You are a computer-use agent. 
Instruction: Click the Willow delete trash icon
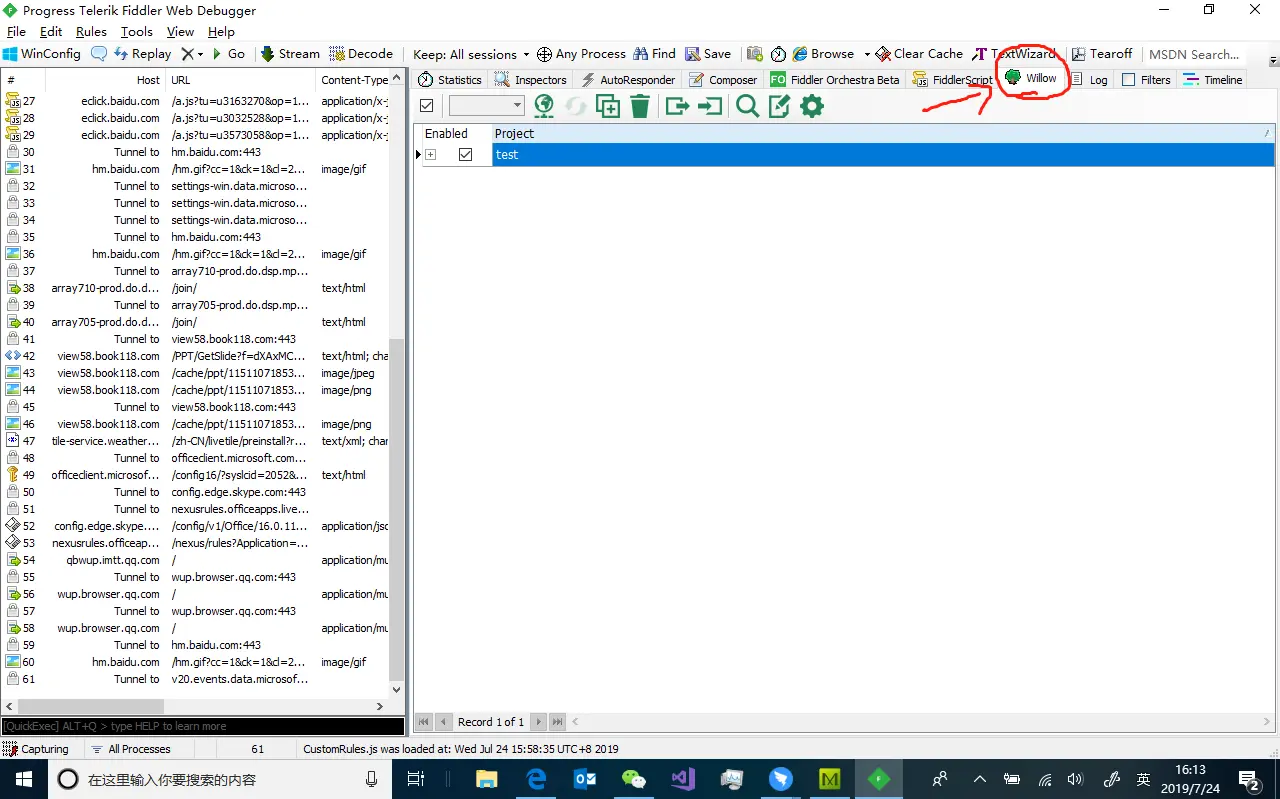click(x=641, y=106)
